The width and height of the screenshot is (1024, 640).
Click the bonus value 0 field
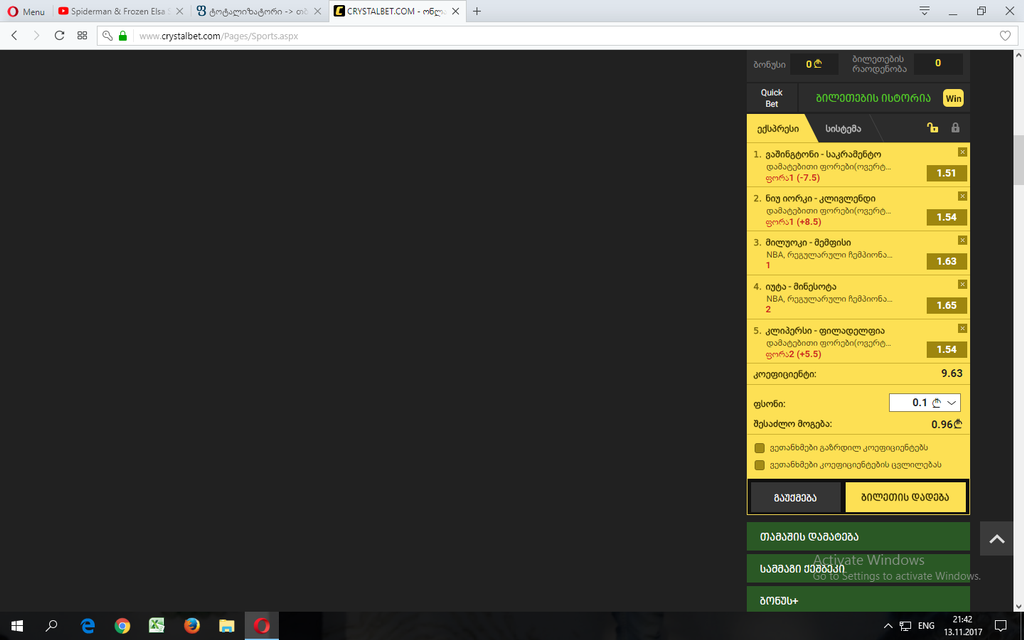814,64
